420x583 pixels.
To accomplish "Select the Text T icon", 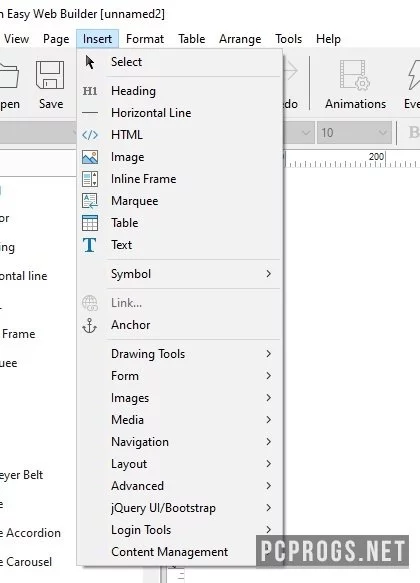I will [90, 245].
